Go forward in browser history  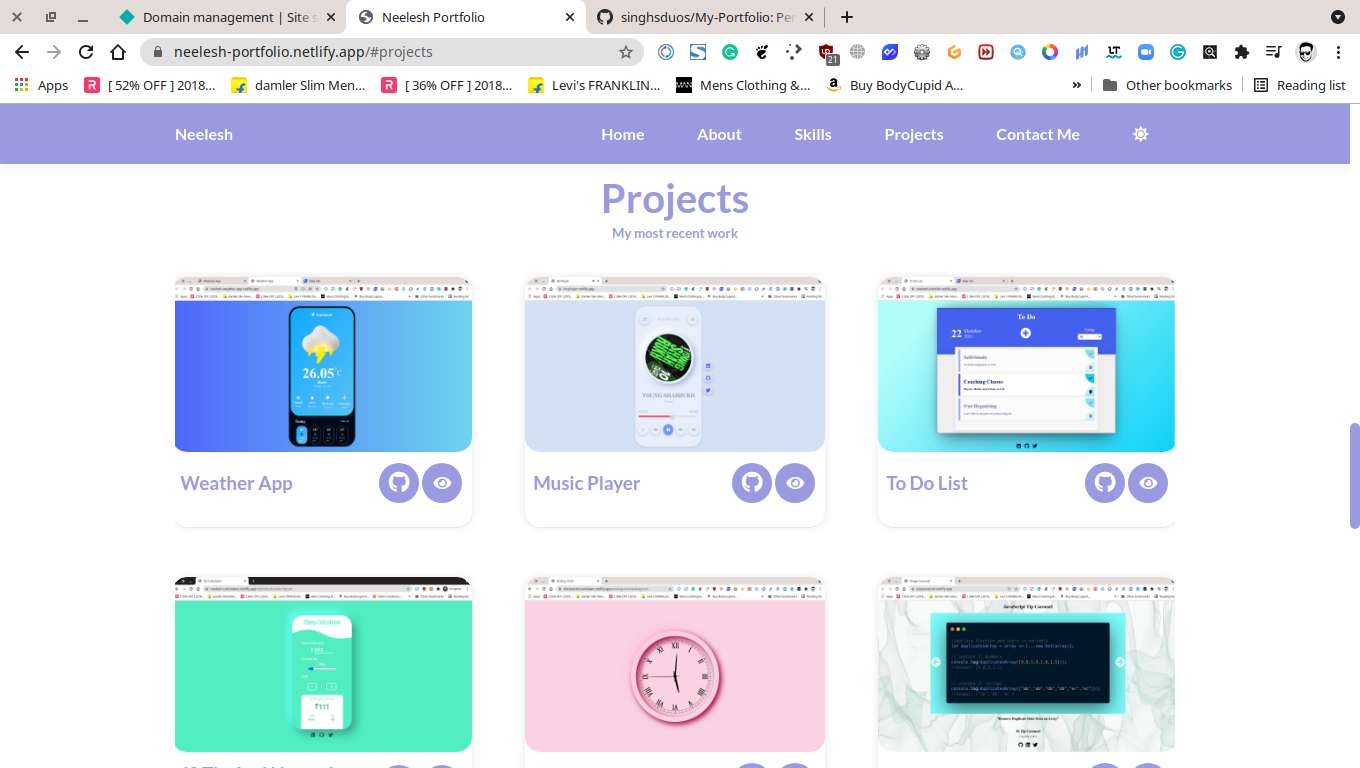[x=54, y=52]
